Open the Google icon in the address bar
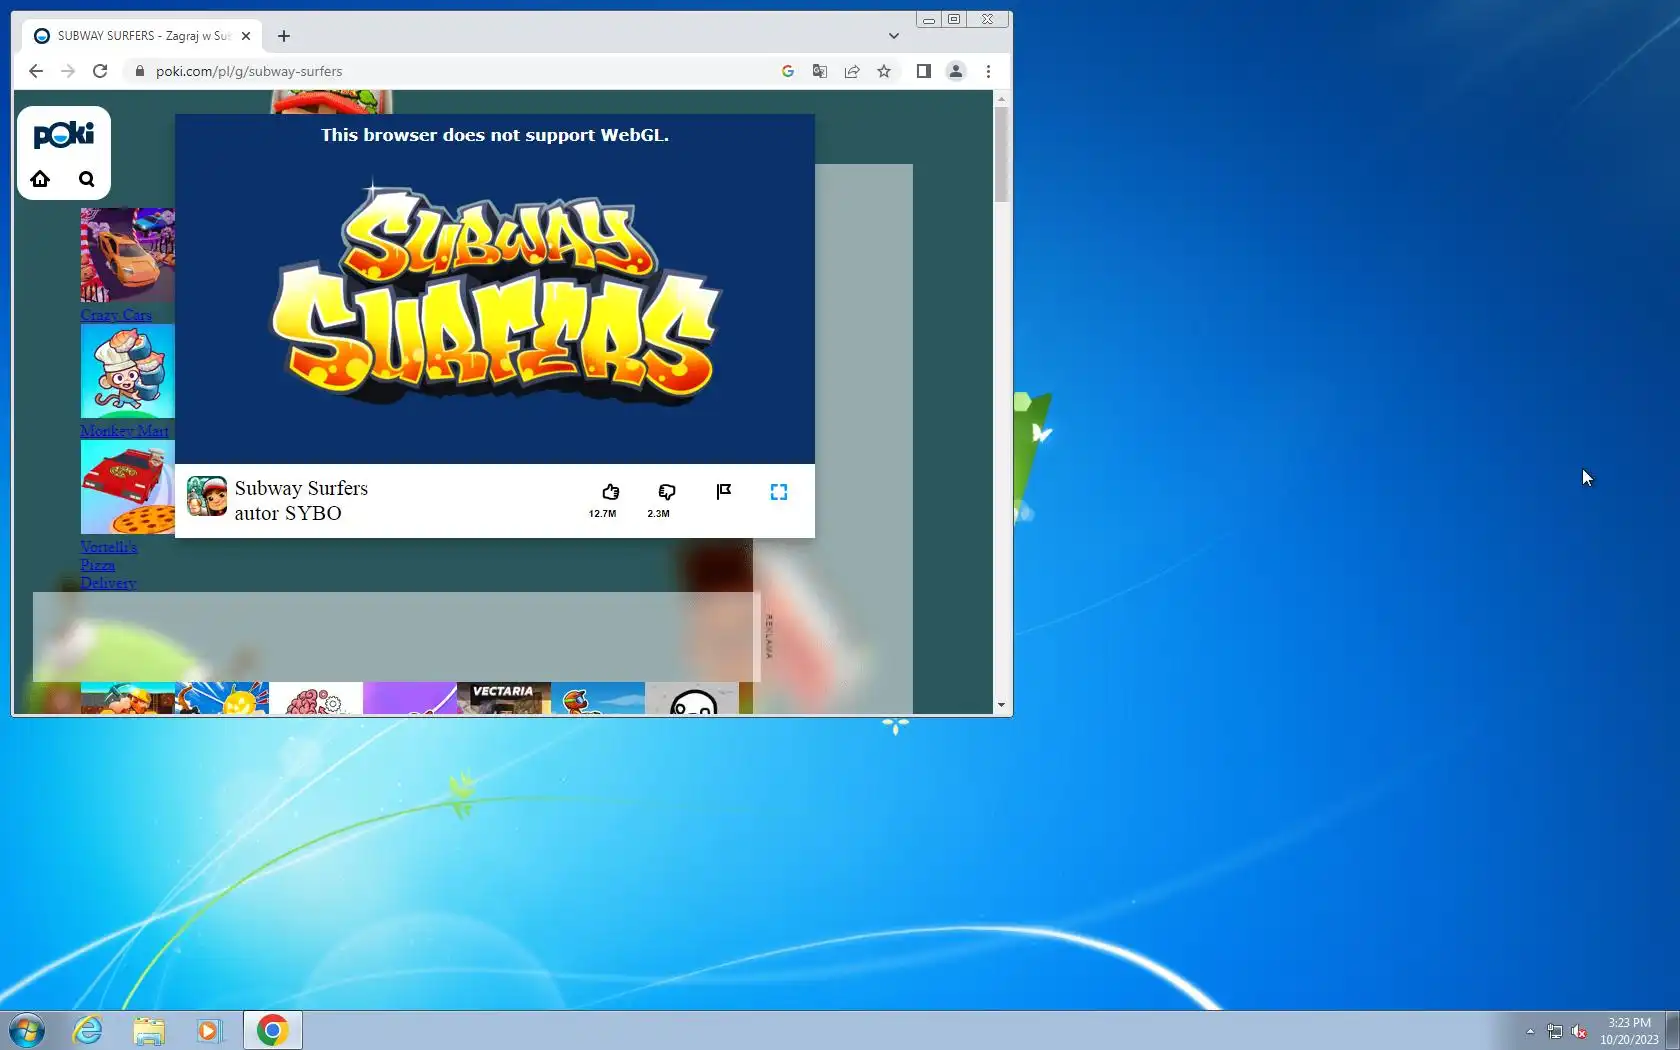The image size is (1680, 1050). [788, 71]
